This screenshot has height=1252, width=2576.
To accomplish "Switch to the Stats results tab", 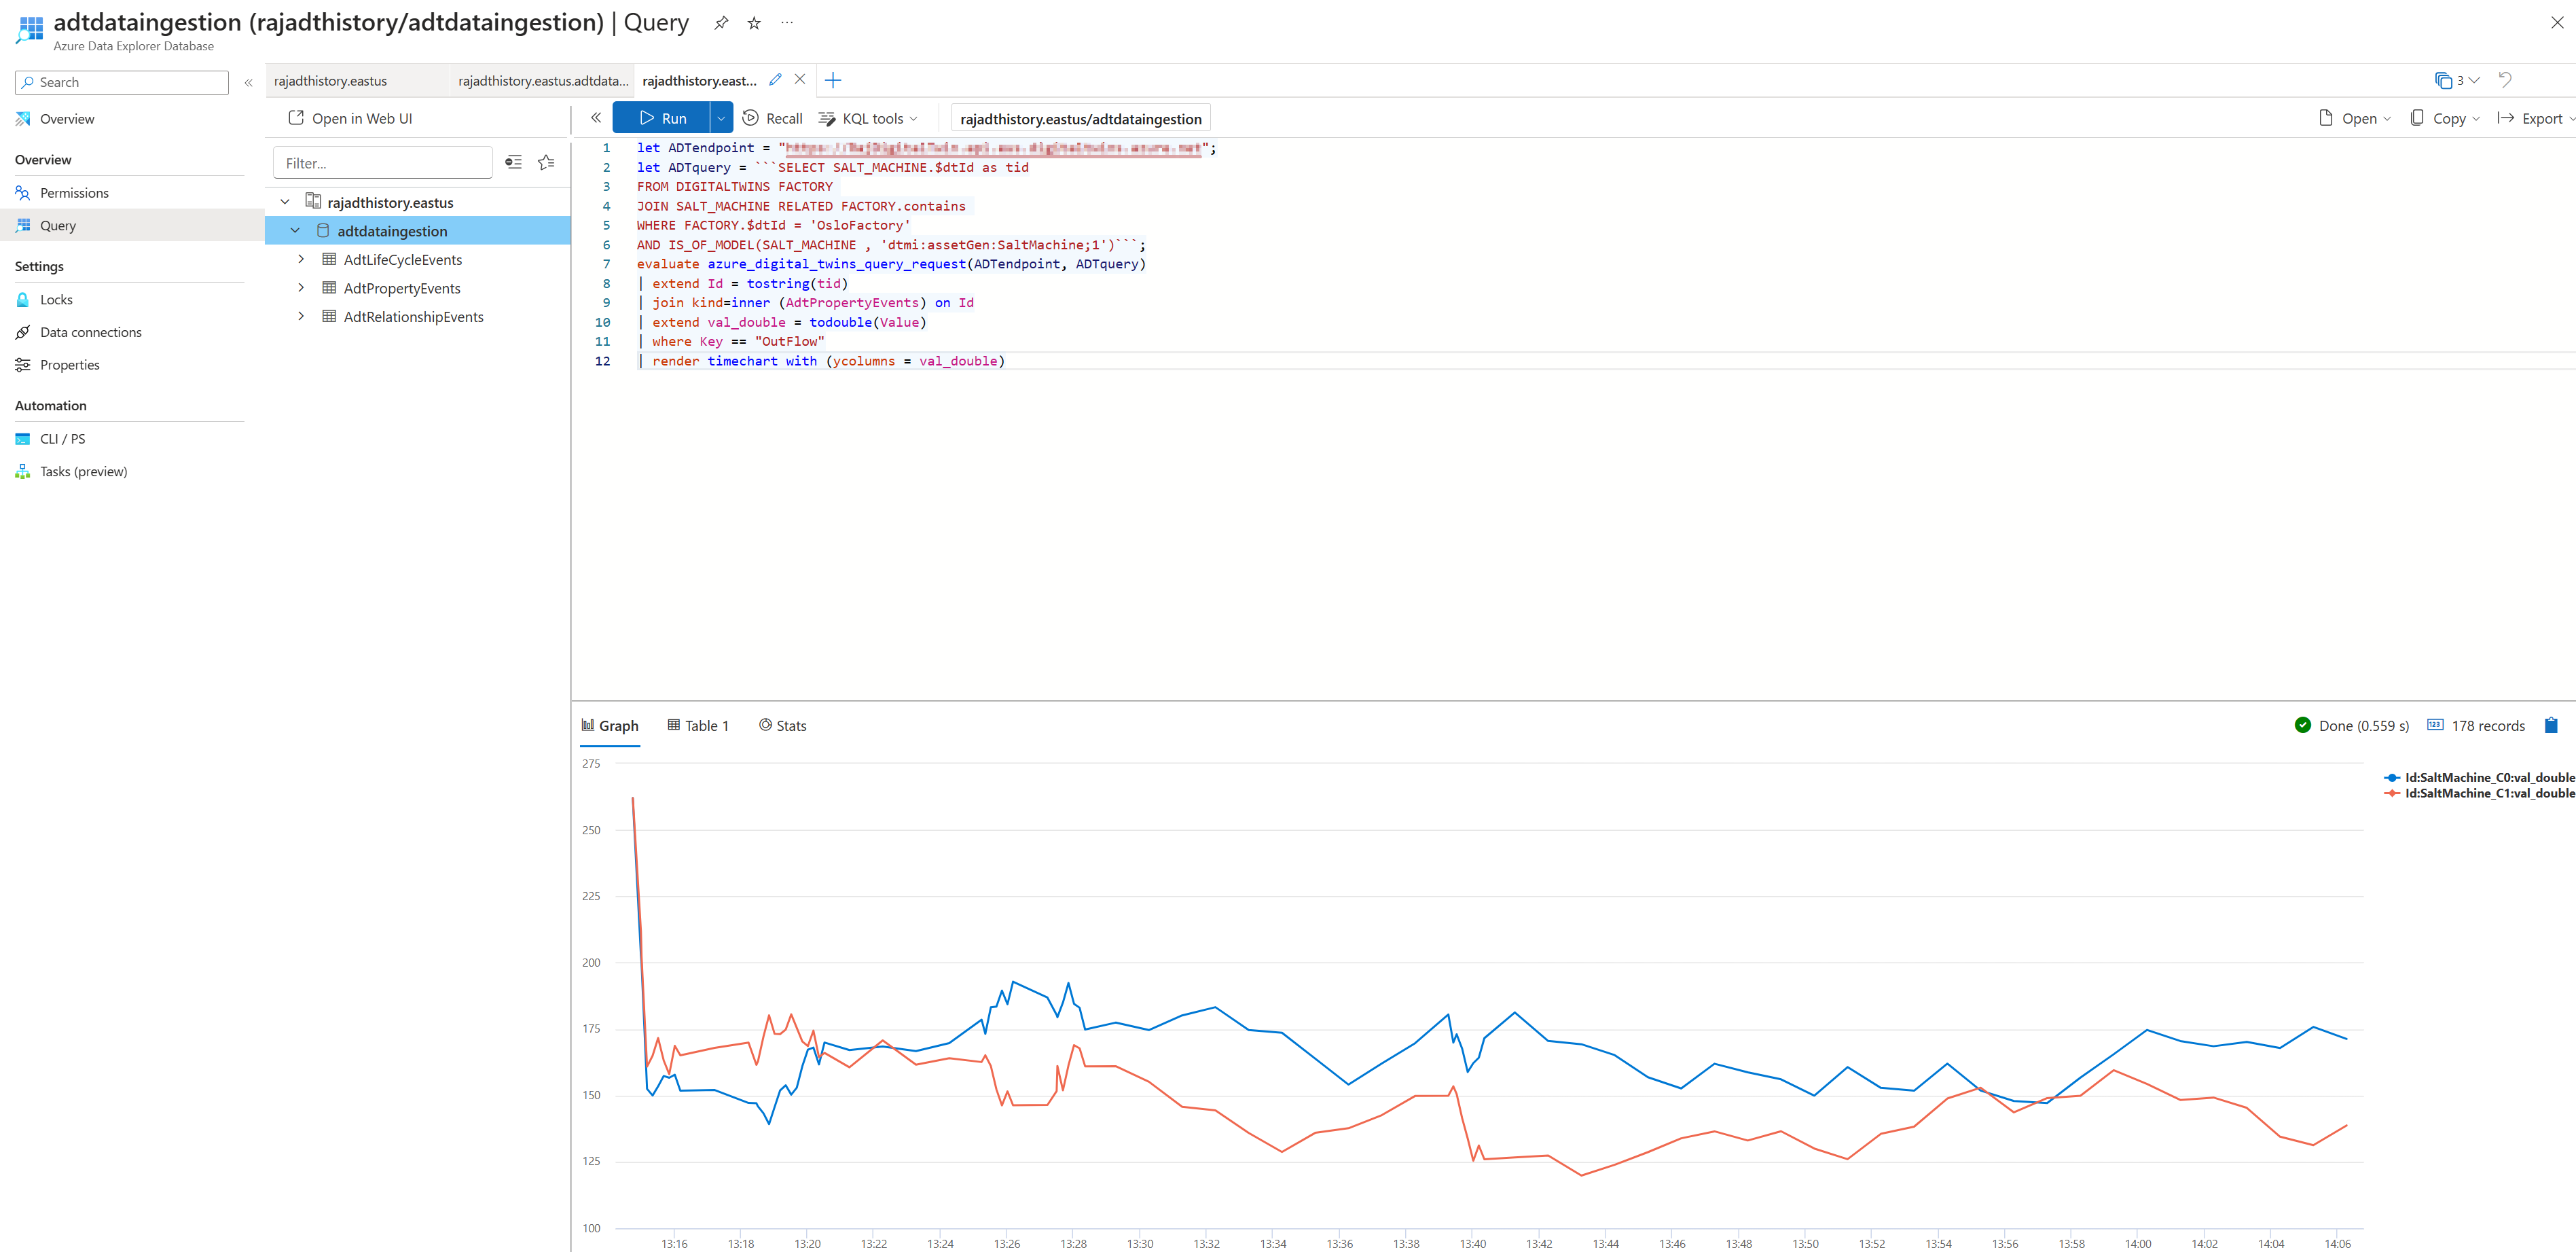I will point(782,725).
